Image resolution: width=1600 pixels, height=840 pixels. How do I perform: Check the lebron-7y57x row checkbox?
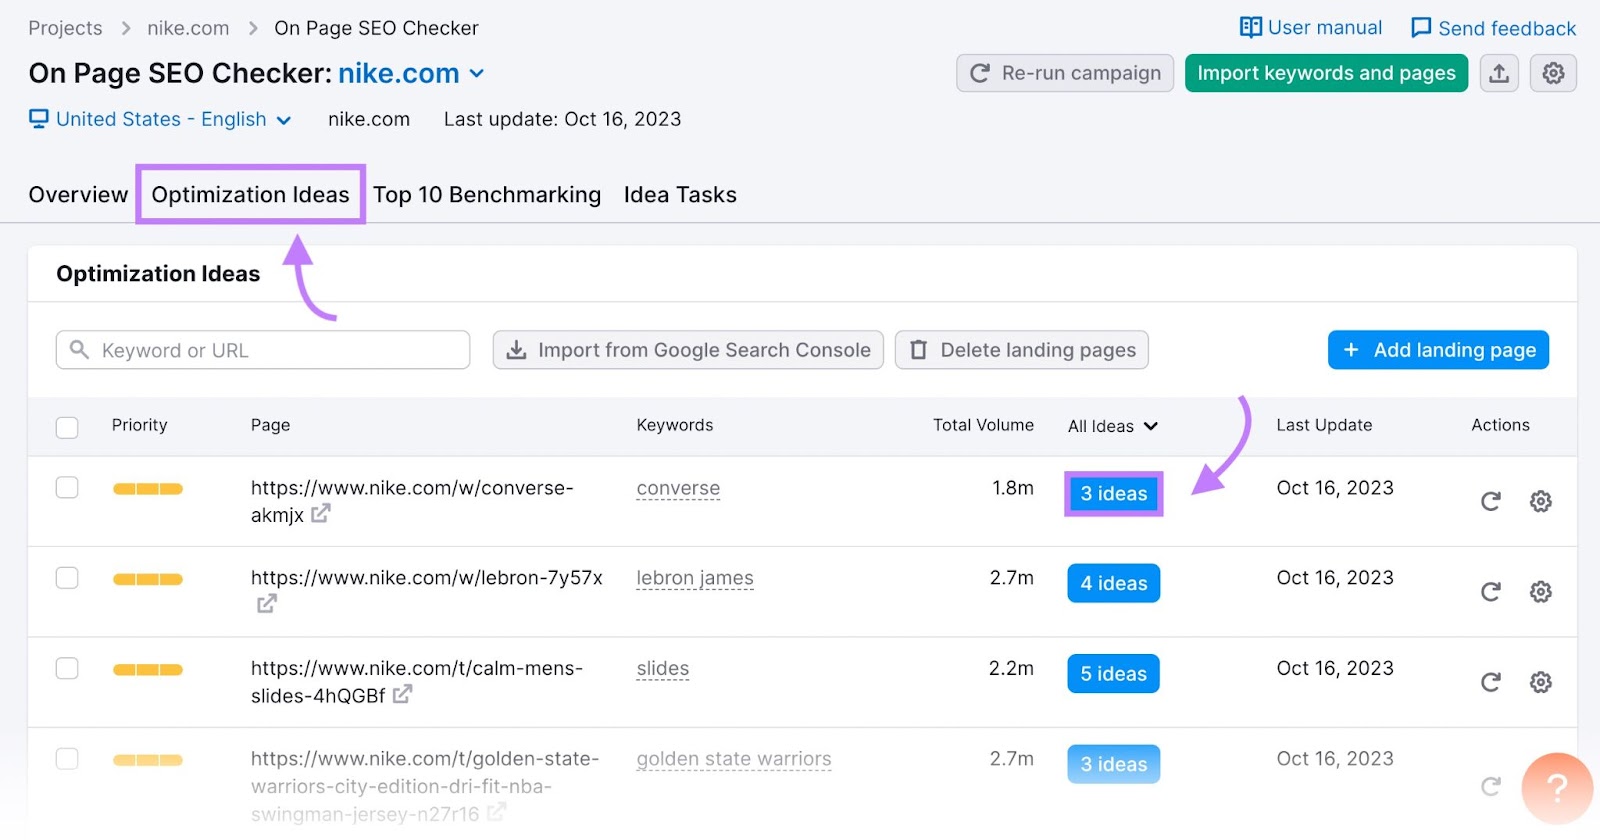click(x=67, y=578)
